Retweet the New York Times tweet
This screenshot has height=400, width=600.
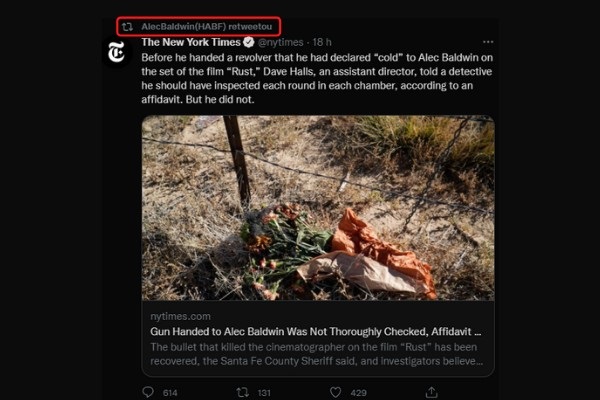point(239,392)
